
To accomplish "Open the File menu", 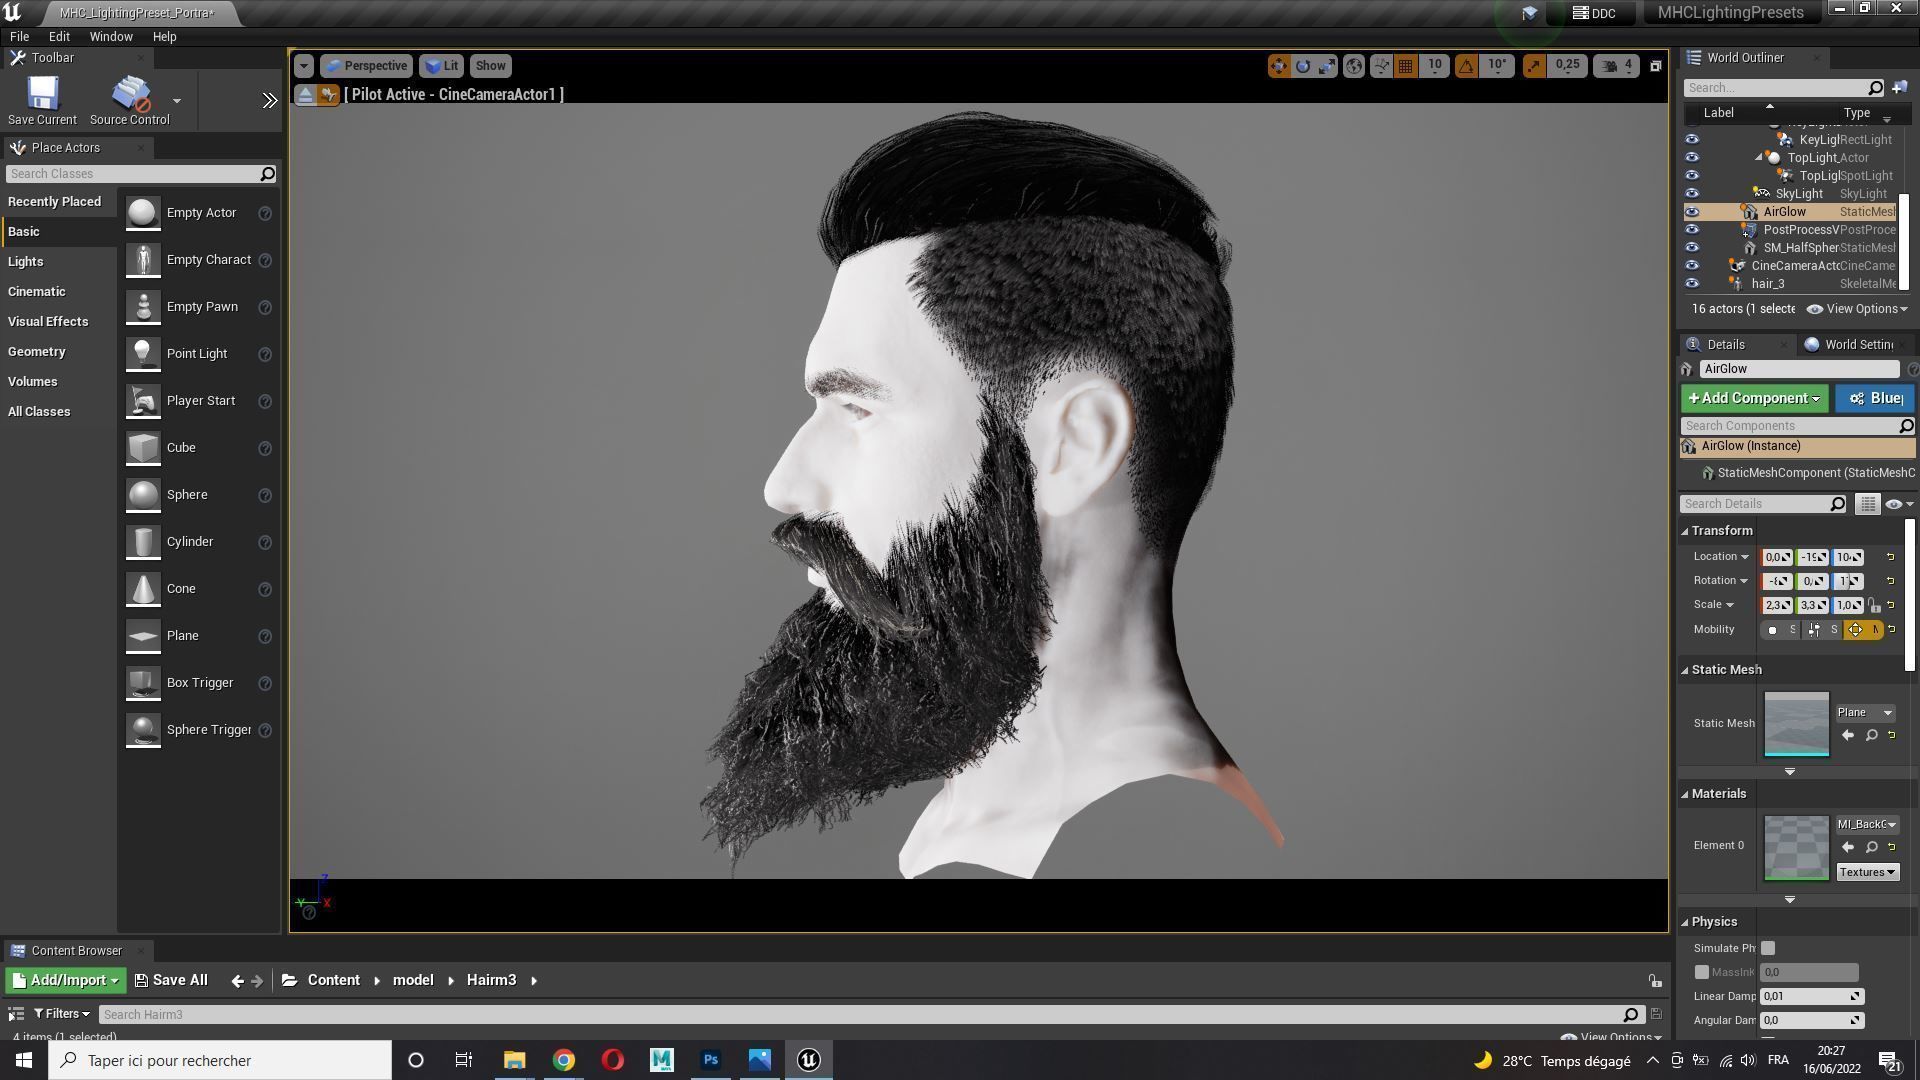I will [x=19, y=36].
